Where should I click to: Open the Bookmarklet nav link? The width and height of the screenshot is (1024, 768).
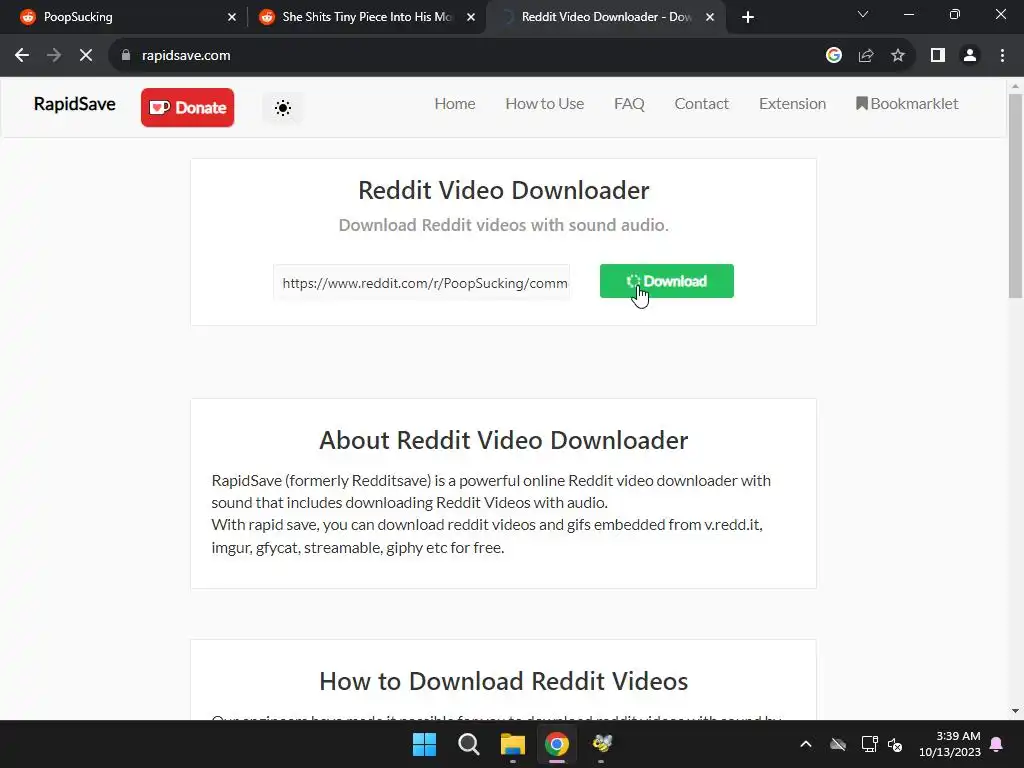907,104
